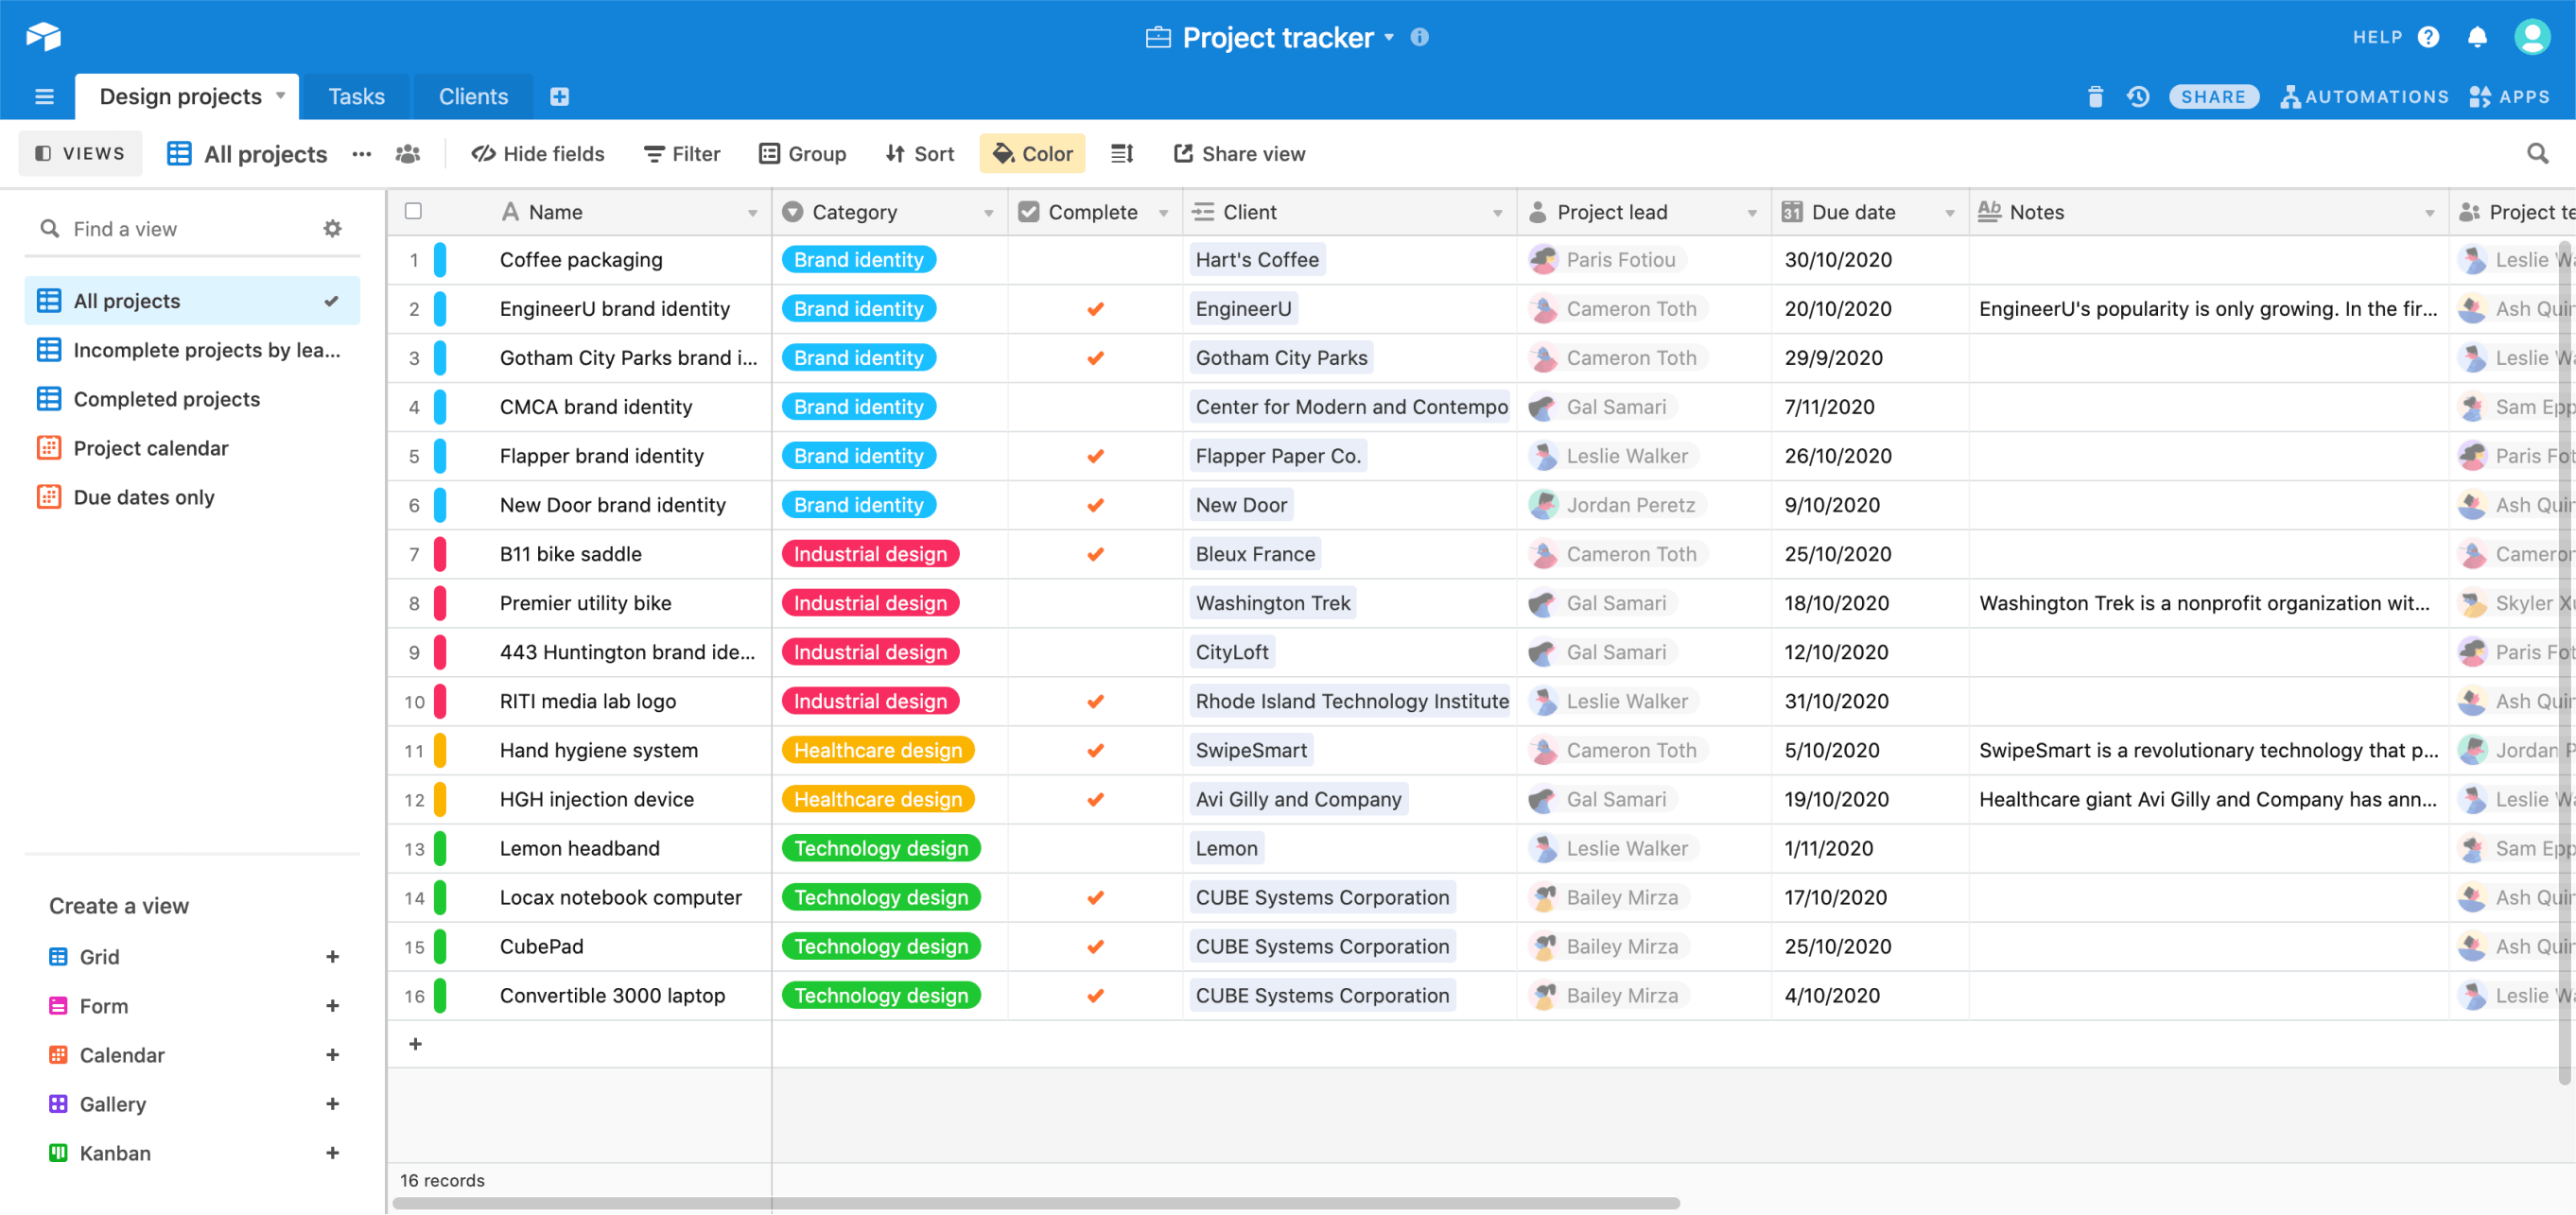Click the color bar beside Coffee packaging

coord(440,259)
